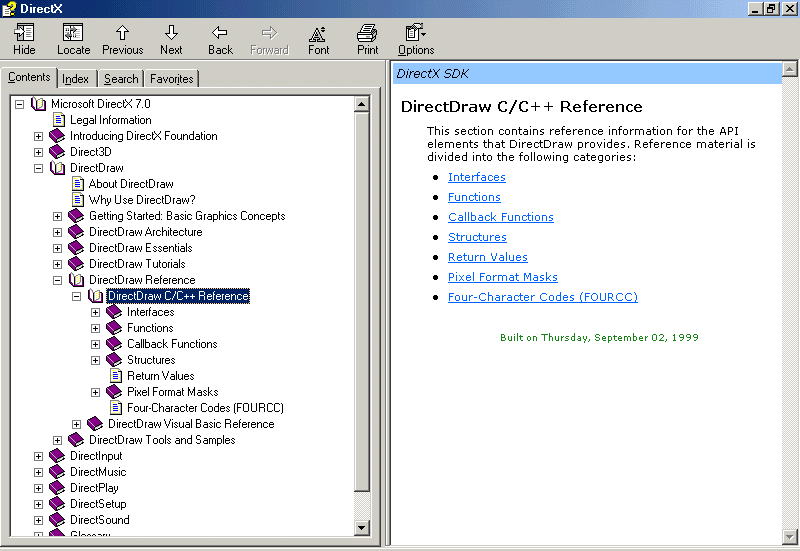Expand the Direct3D tree node

click(39, 152)
